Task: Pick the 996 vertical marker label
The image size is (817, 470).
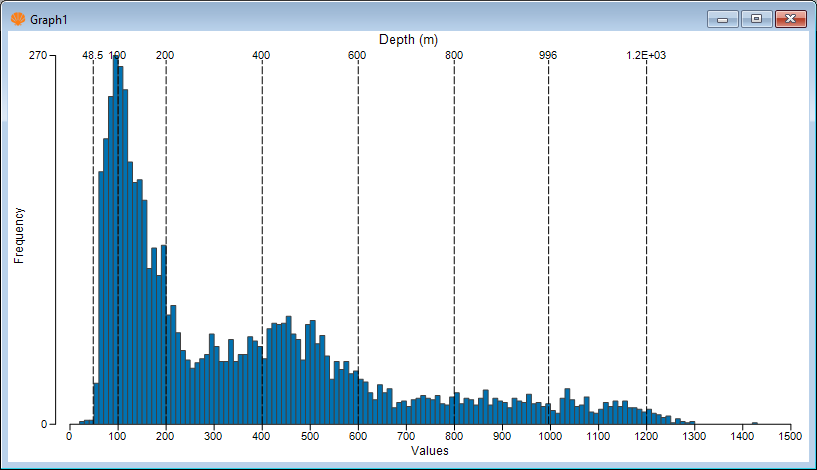Action: (x=548, y=56)
